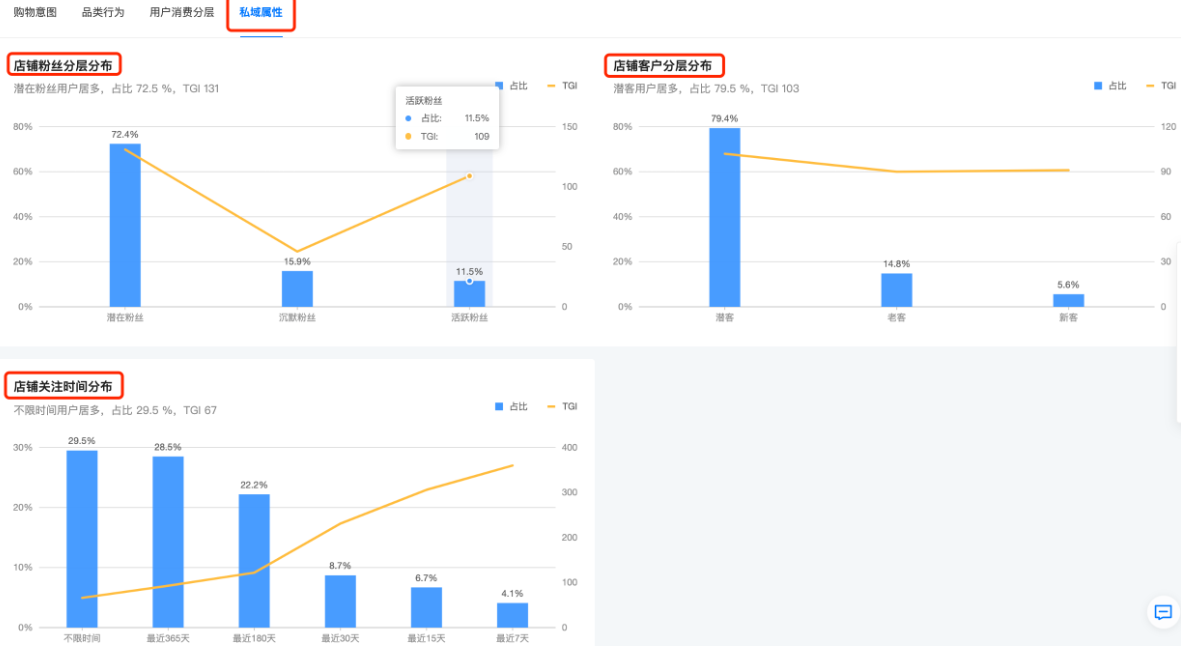Hide 占比 series in 店铺客户分层分布 chart
The image size is (1181, 646).
1110,86
